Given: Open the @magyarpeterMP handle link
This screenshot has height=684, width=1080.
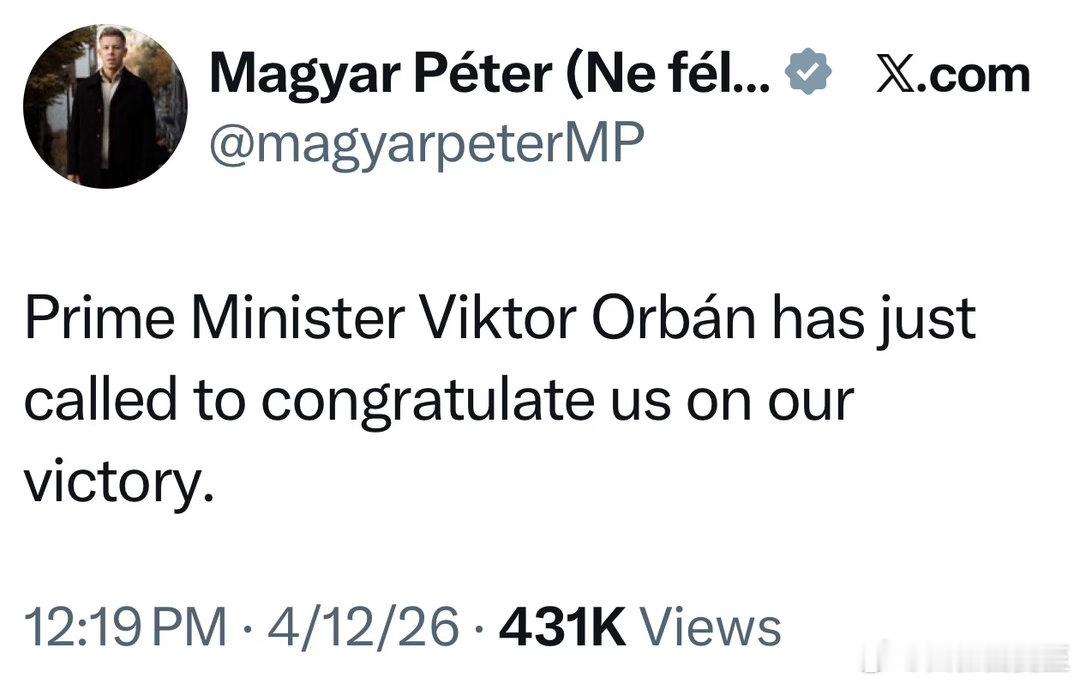Looking at the screenshot, I should (x=423, y=145).
